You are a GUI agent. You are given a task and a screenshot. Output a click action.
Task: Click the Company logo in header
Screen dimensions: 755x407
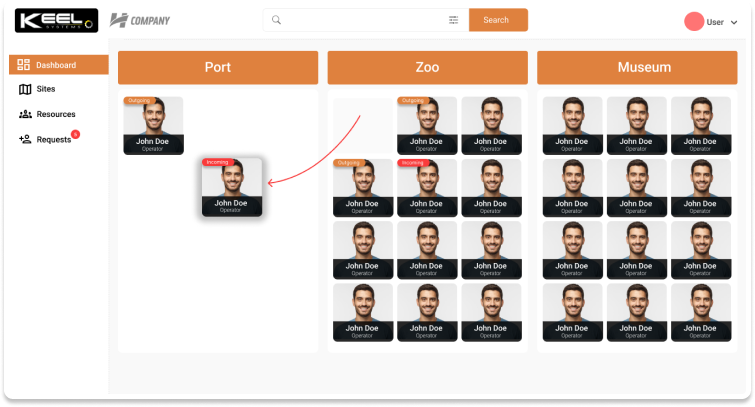tap(140, 20)
